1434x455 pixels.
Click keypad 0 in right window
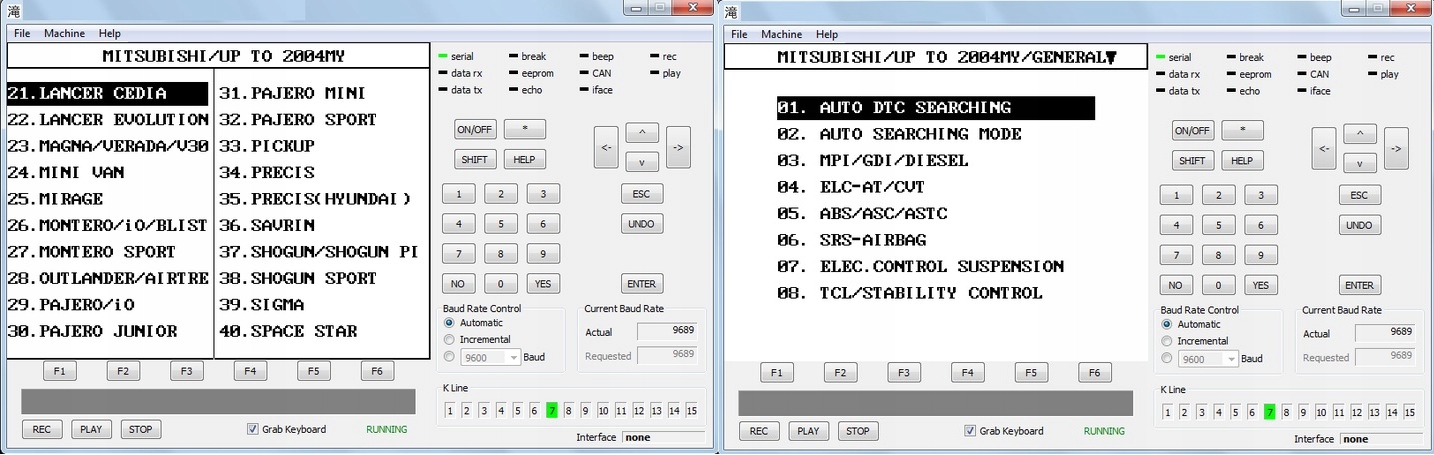[x=1219, y=285]
